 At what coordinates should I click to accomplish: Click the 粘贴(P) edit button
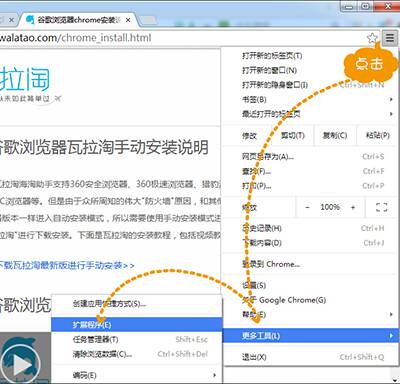377,135
